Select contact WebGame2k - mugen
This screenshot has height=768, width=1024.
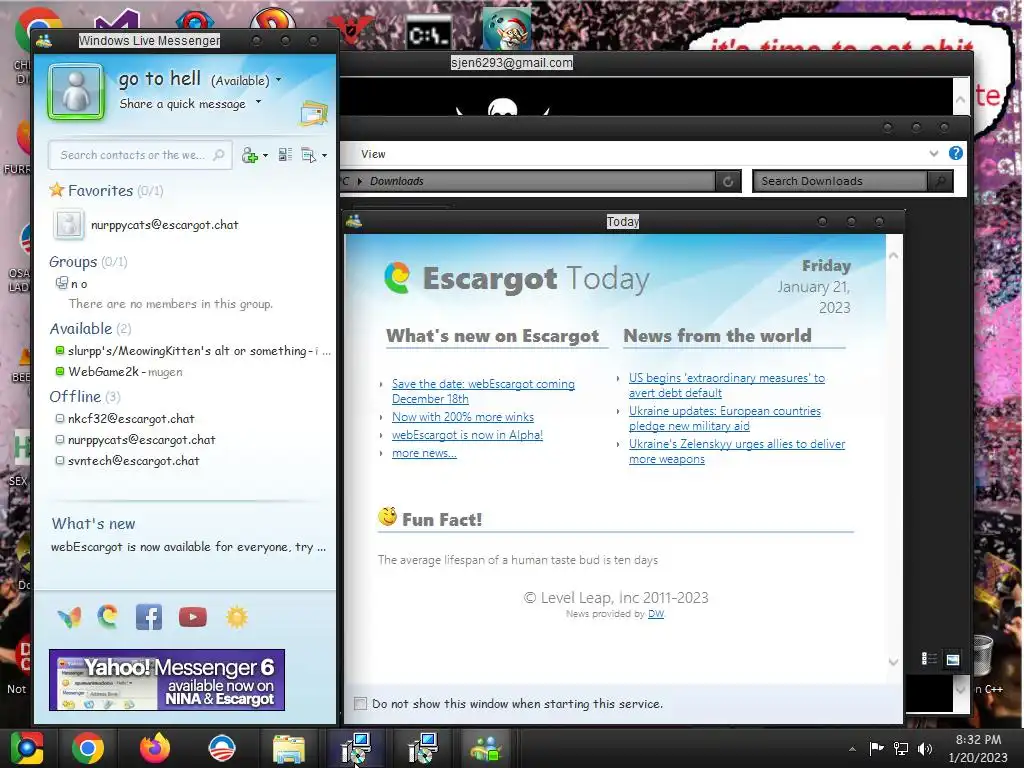(119, 372)
